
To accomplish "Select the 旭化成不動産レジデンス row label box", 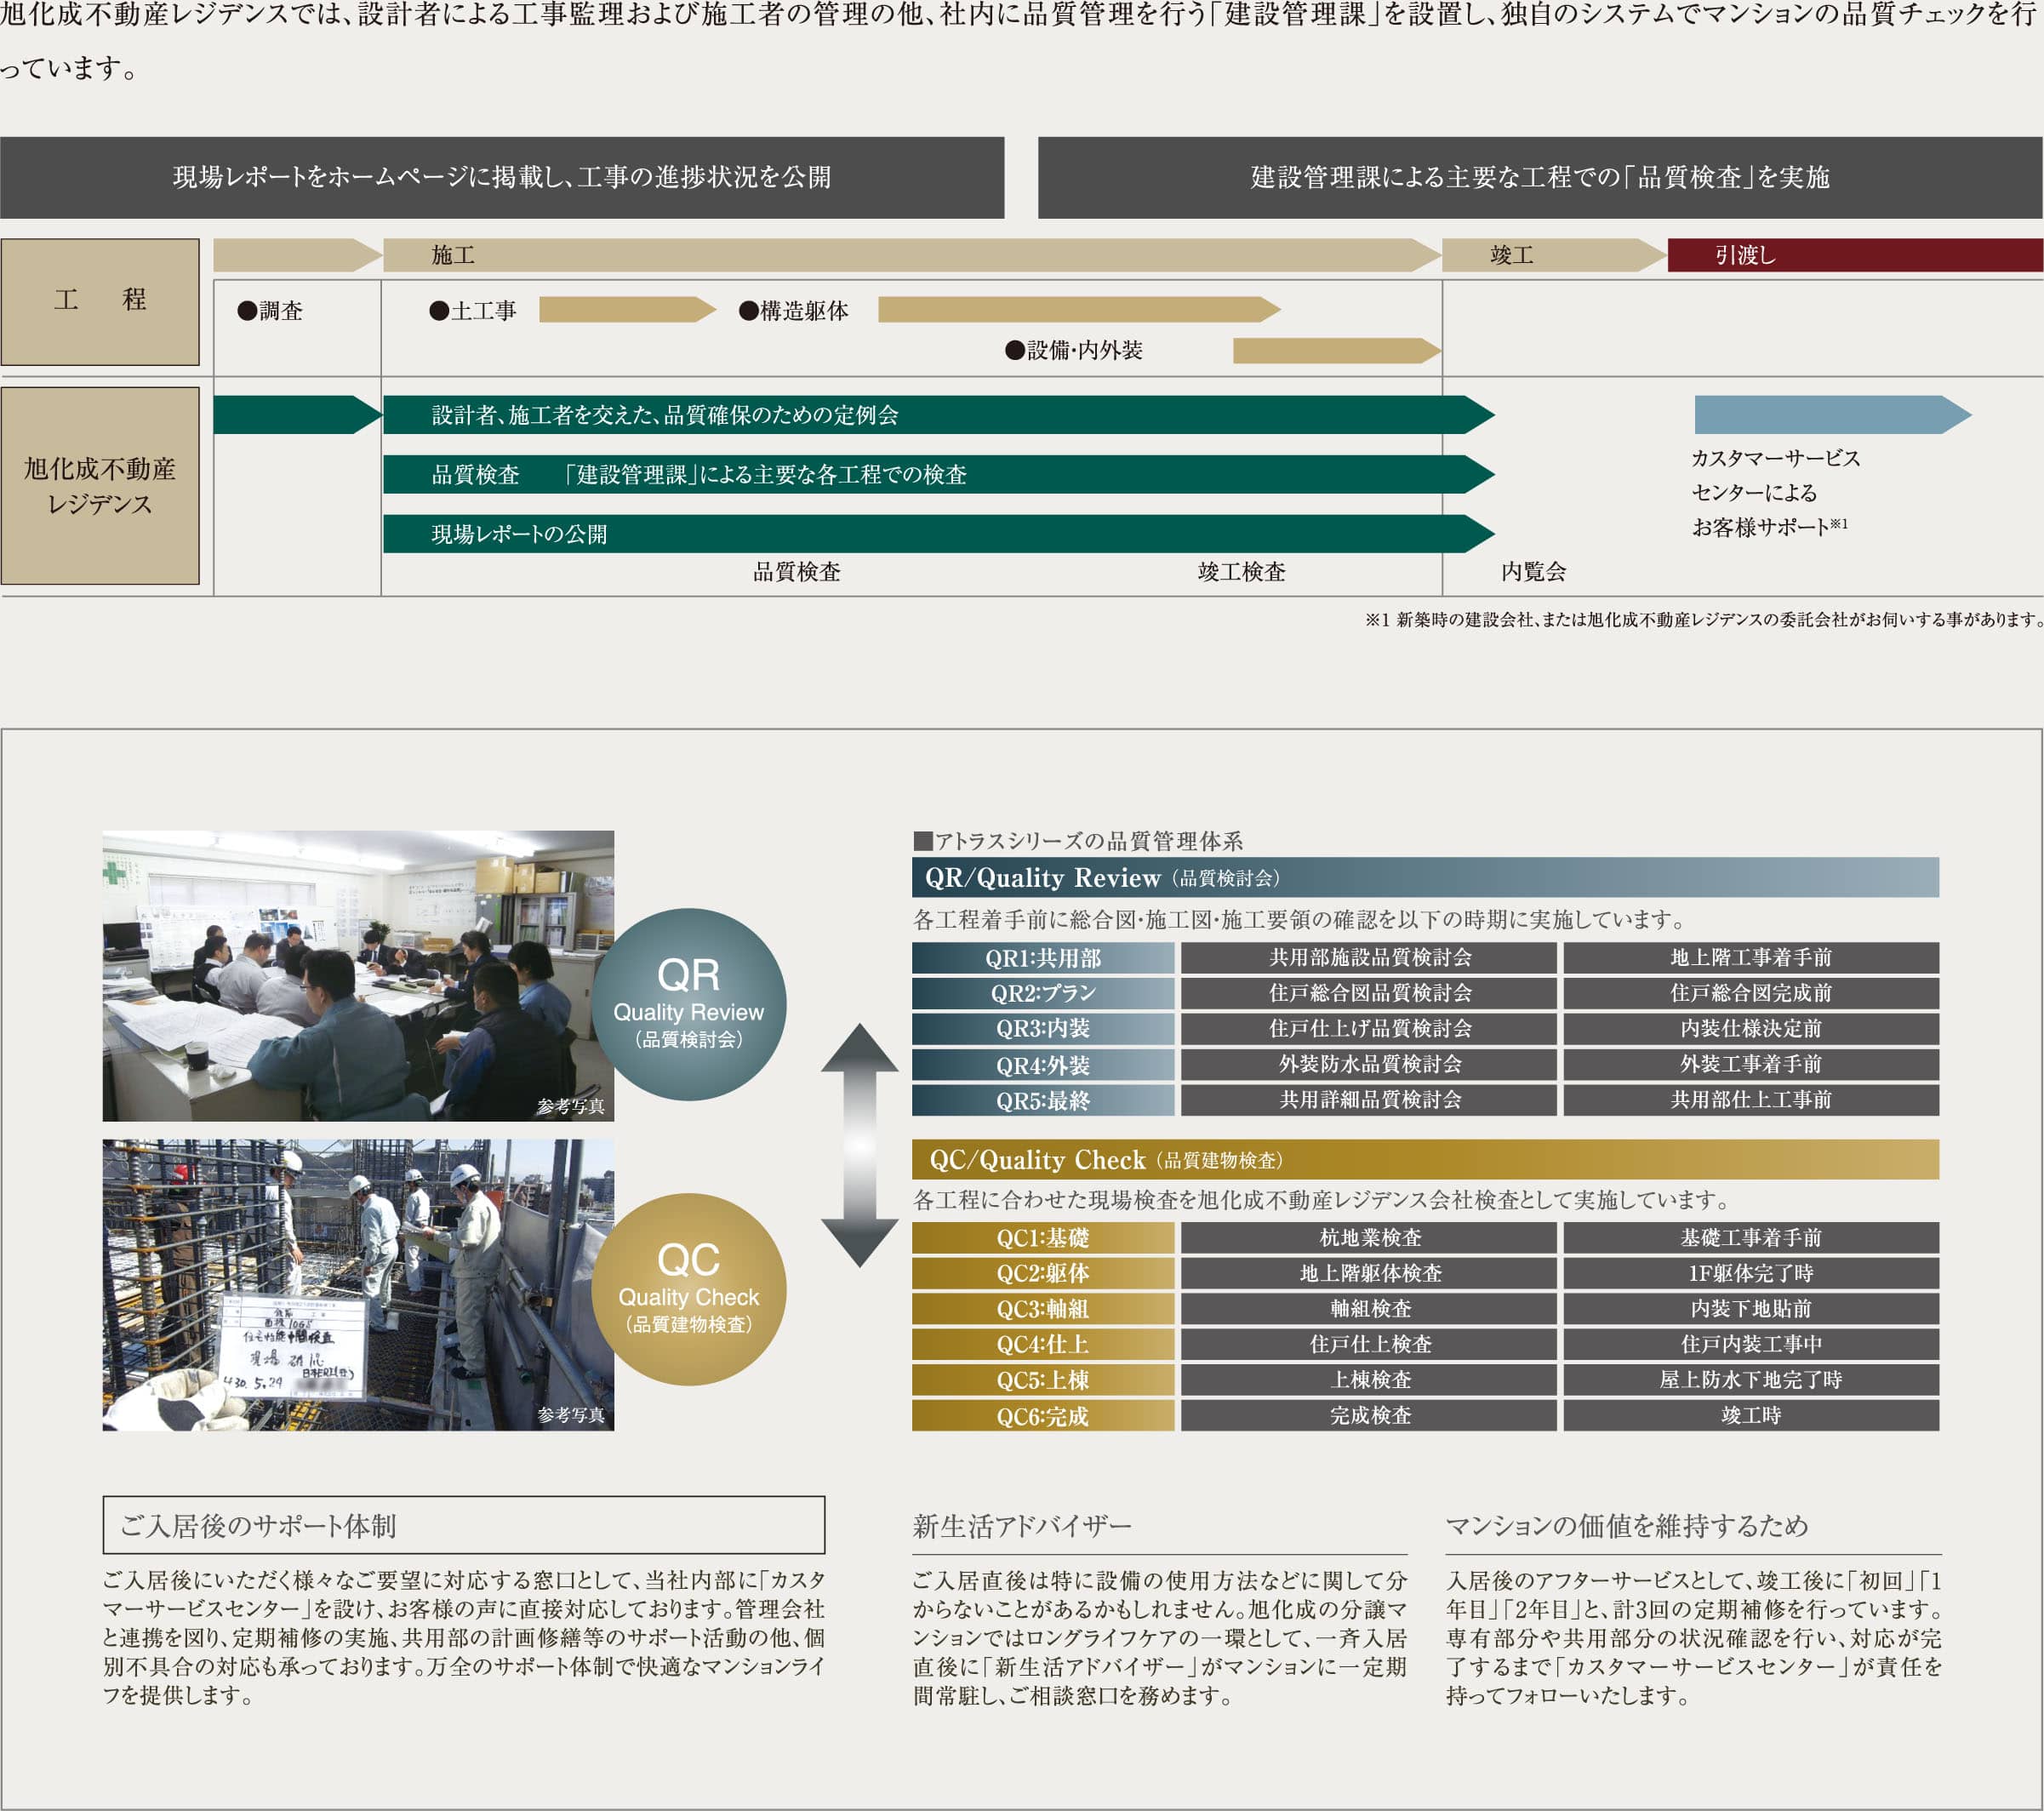I will point(100,486).
